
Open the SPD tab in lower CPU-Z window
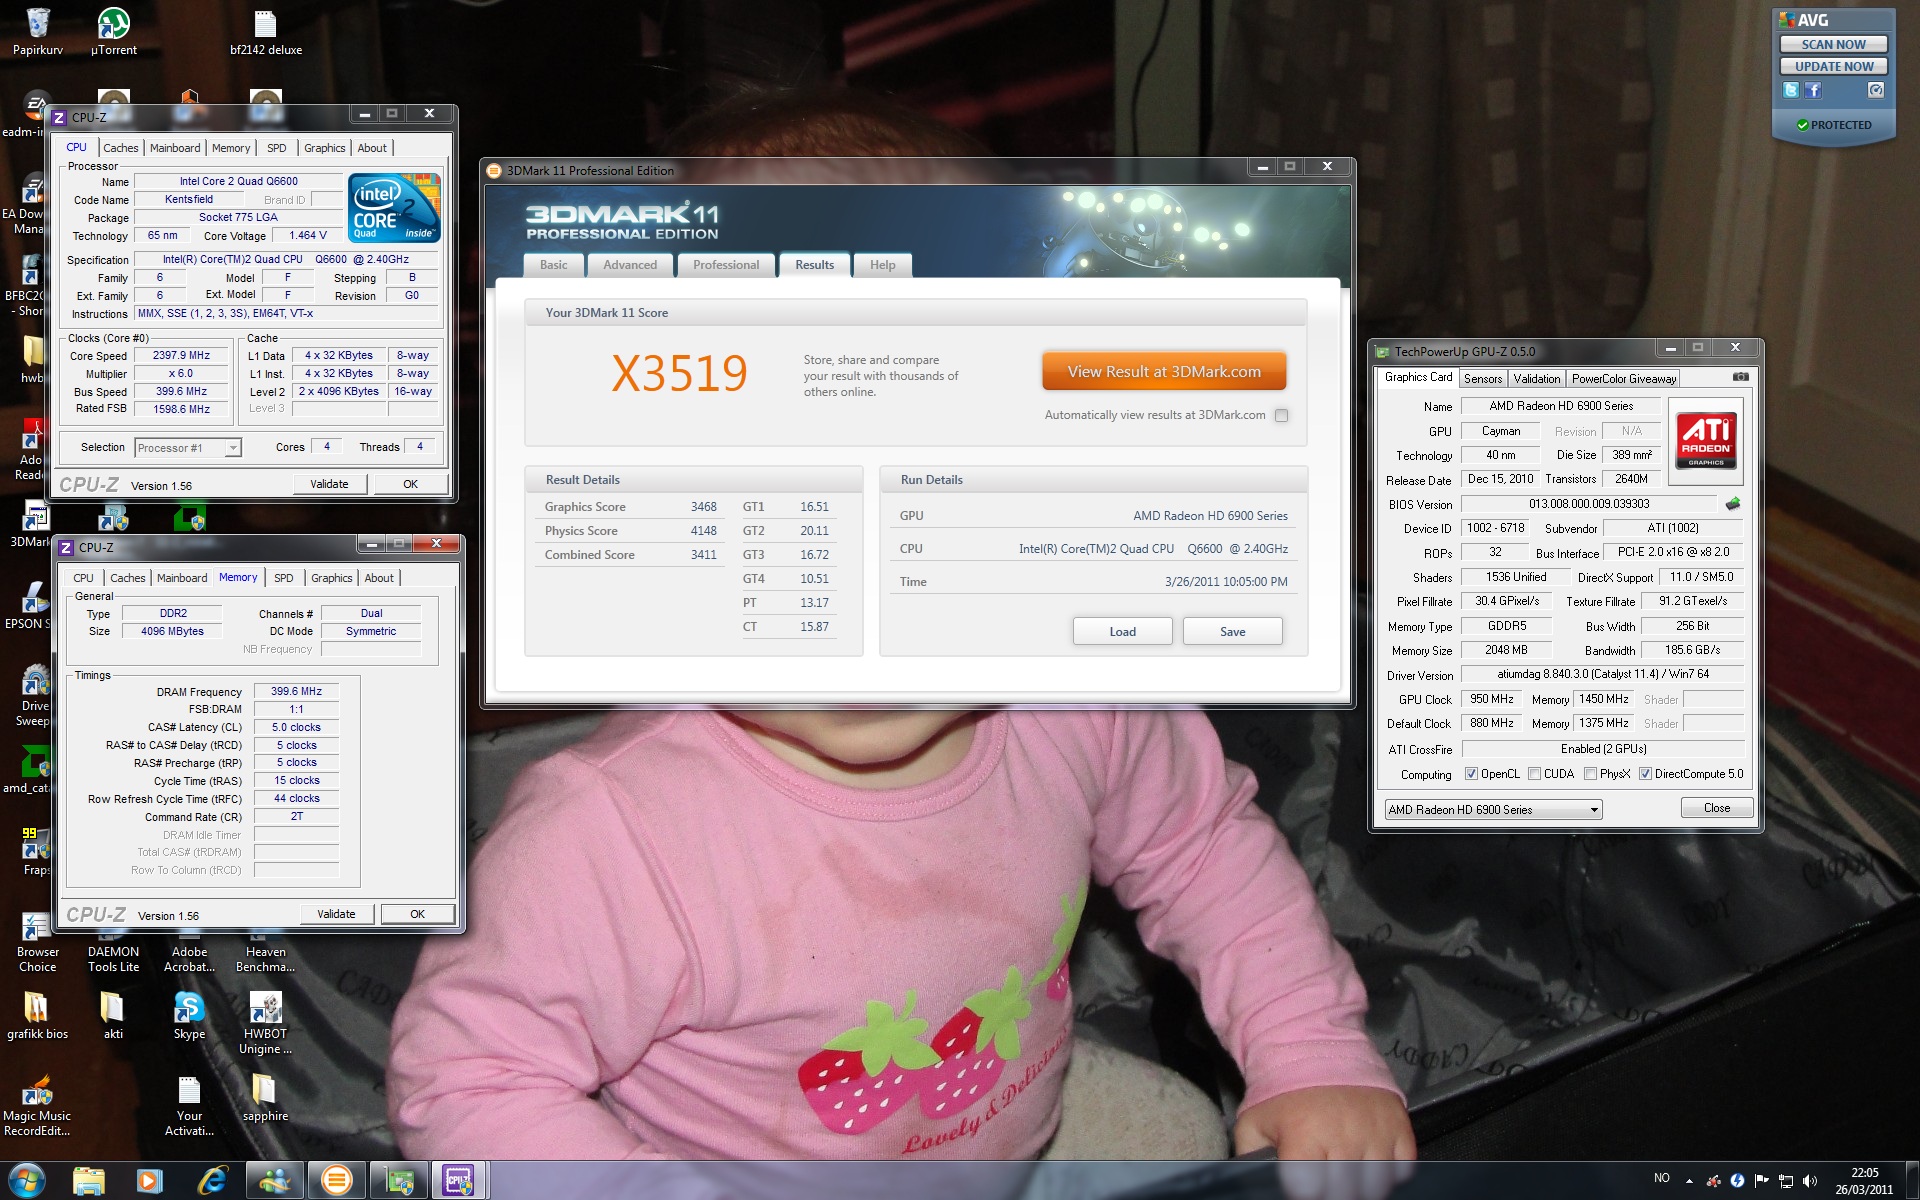click(284, 578)
